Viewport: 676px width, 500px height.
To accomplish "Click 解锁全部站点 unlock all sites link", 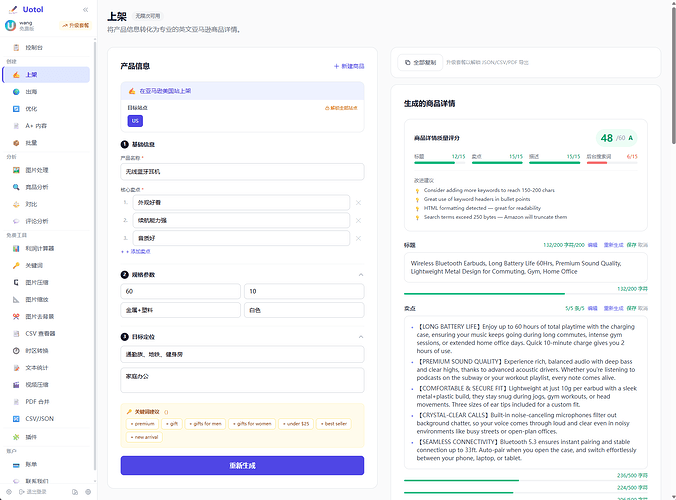I will (x=341, y=108).
